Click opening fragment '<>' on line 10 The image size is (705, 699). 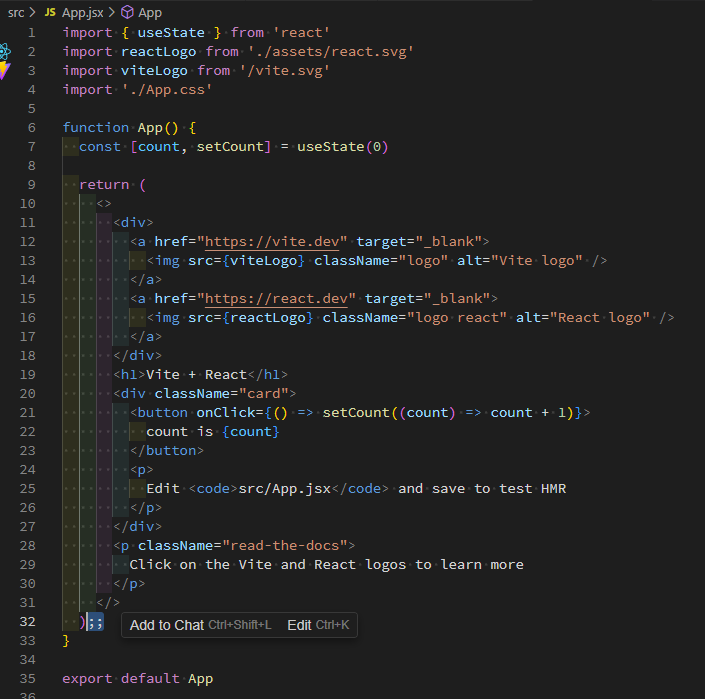click(104, 204)
